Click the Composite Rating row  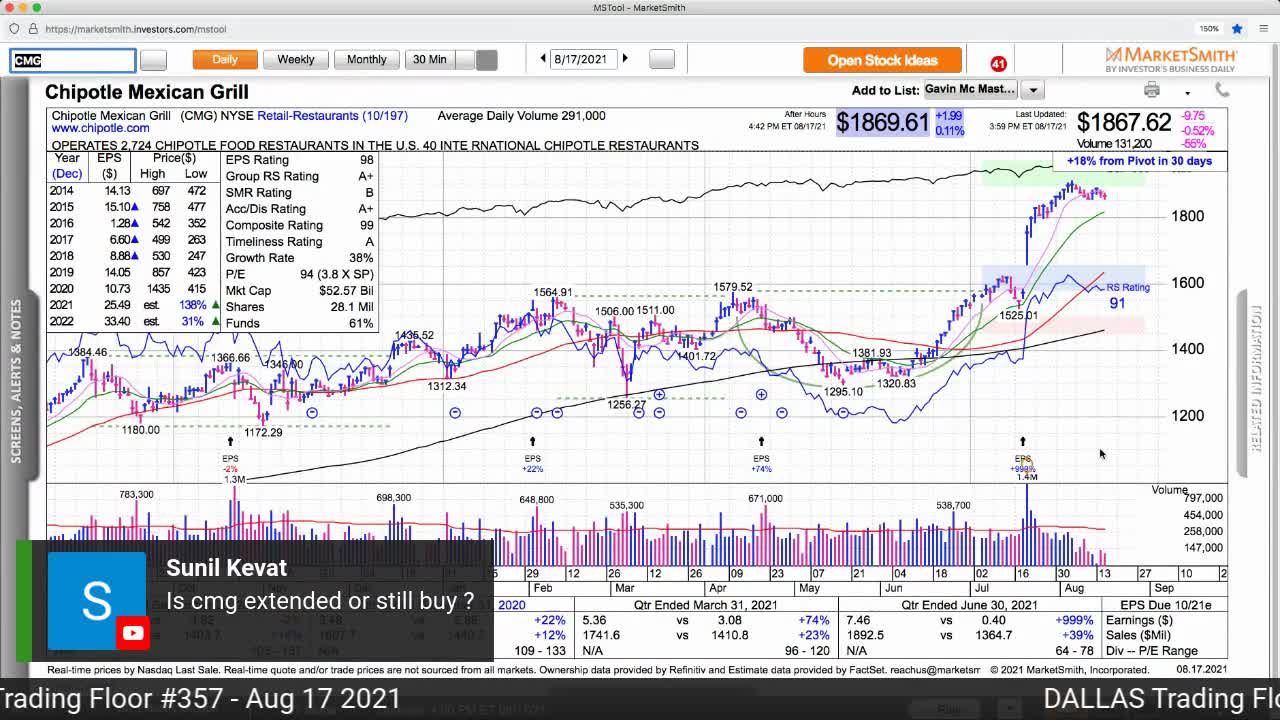tap(299, 225)
